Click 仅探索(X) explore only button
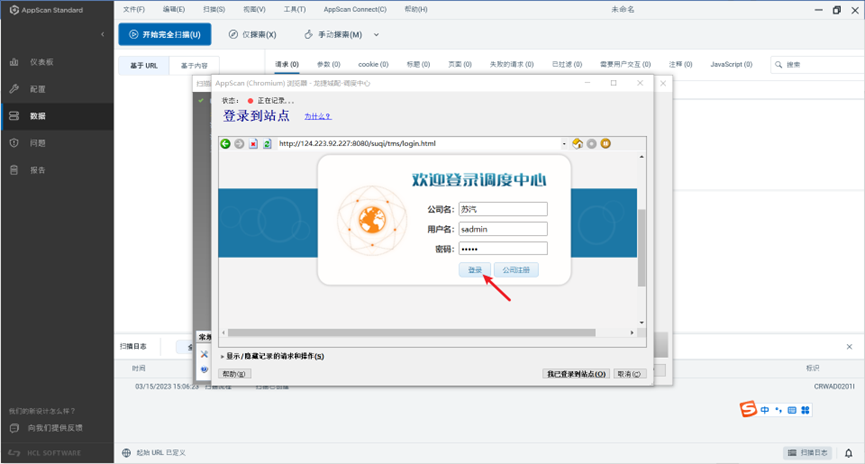 (x=253, y=34)
